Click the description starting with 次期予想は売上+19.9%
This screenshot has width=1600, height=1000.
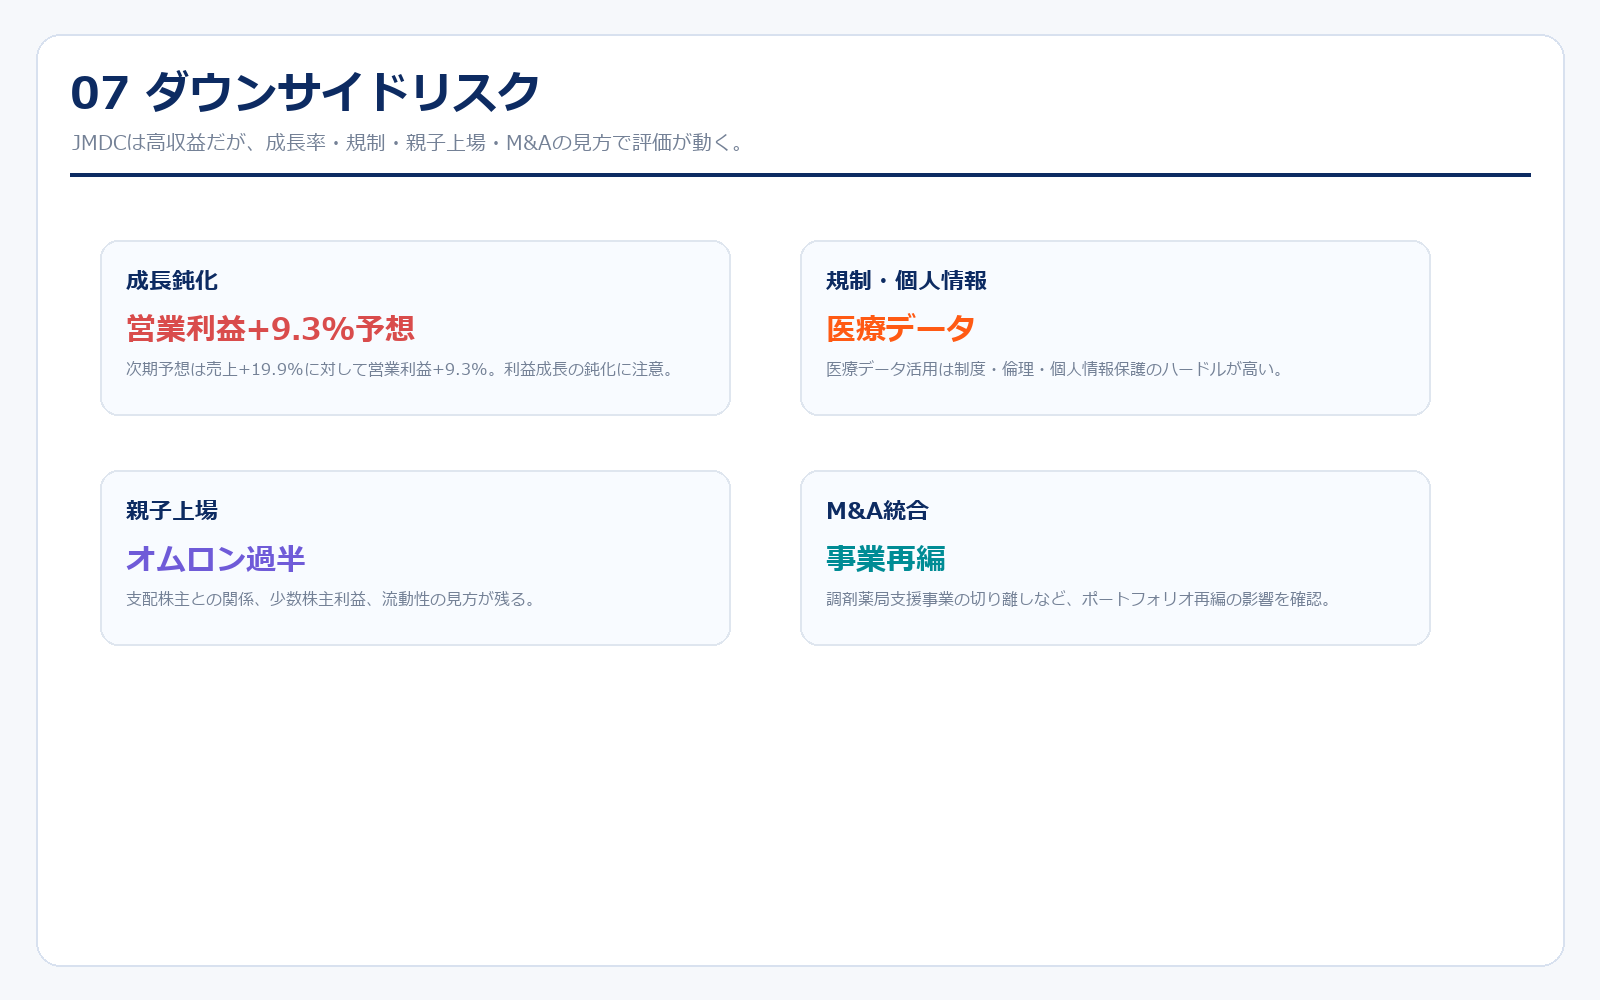402,369
